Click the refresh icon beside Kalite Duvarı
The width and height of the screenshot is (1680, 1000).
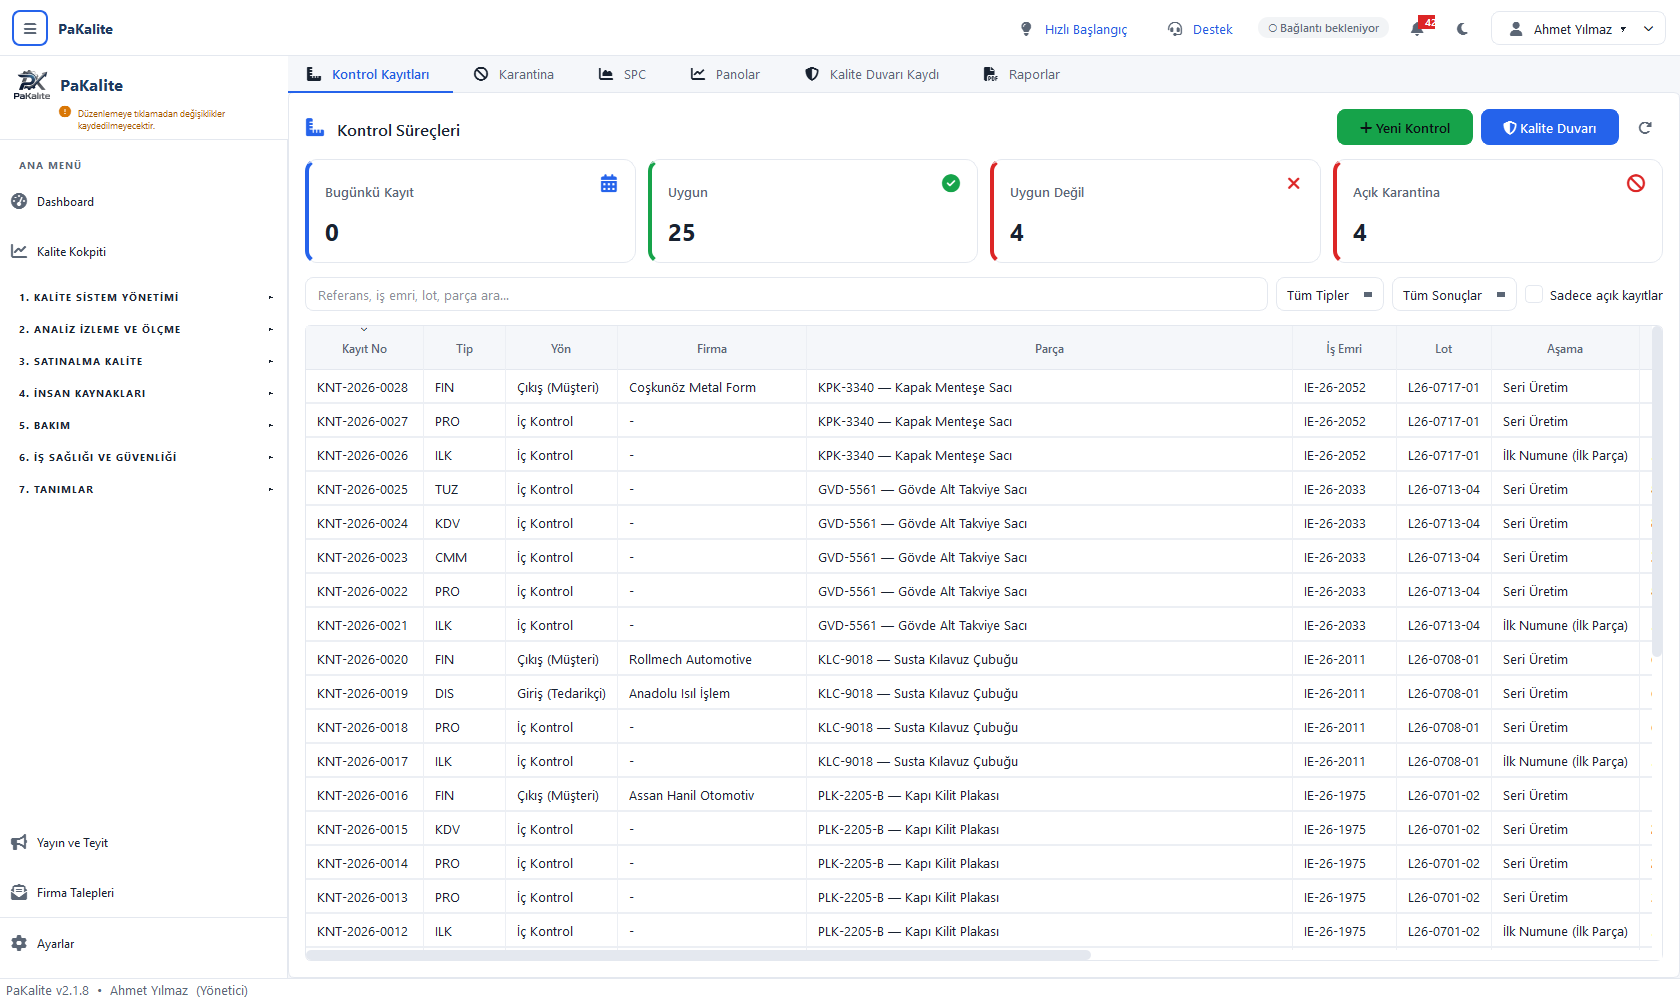tap(1645, 127)
